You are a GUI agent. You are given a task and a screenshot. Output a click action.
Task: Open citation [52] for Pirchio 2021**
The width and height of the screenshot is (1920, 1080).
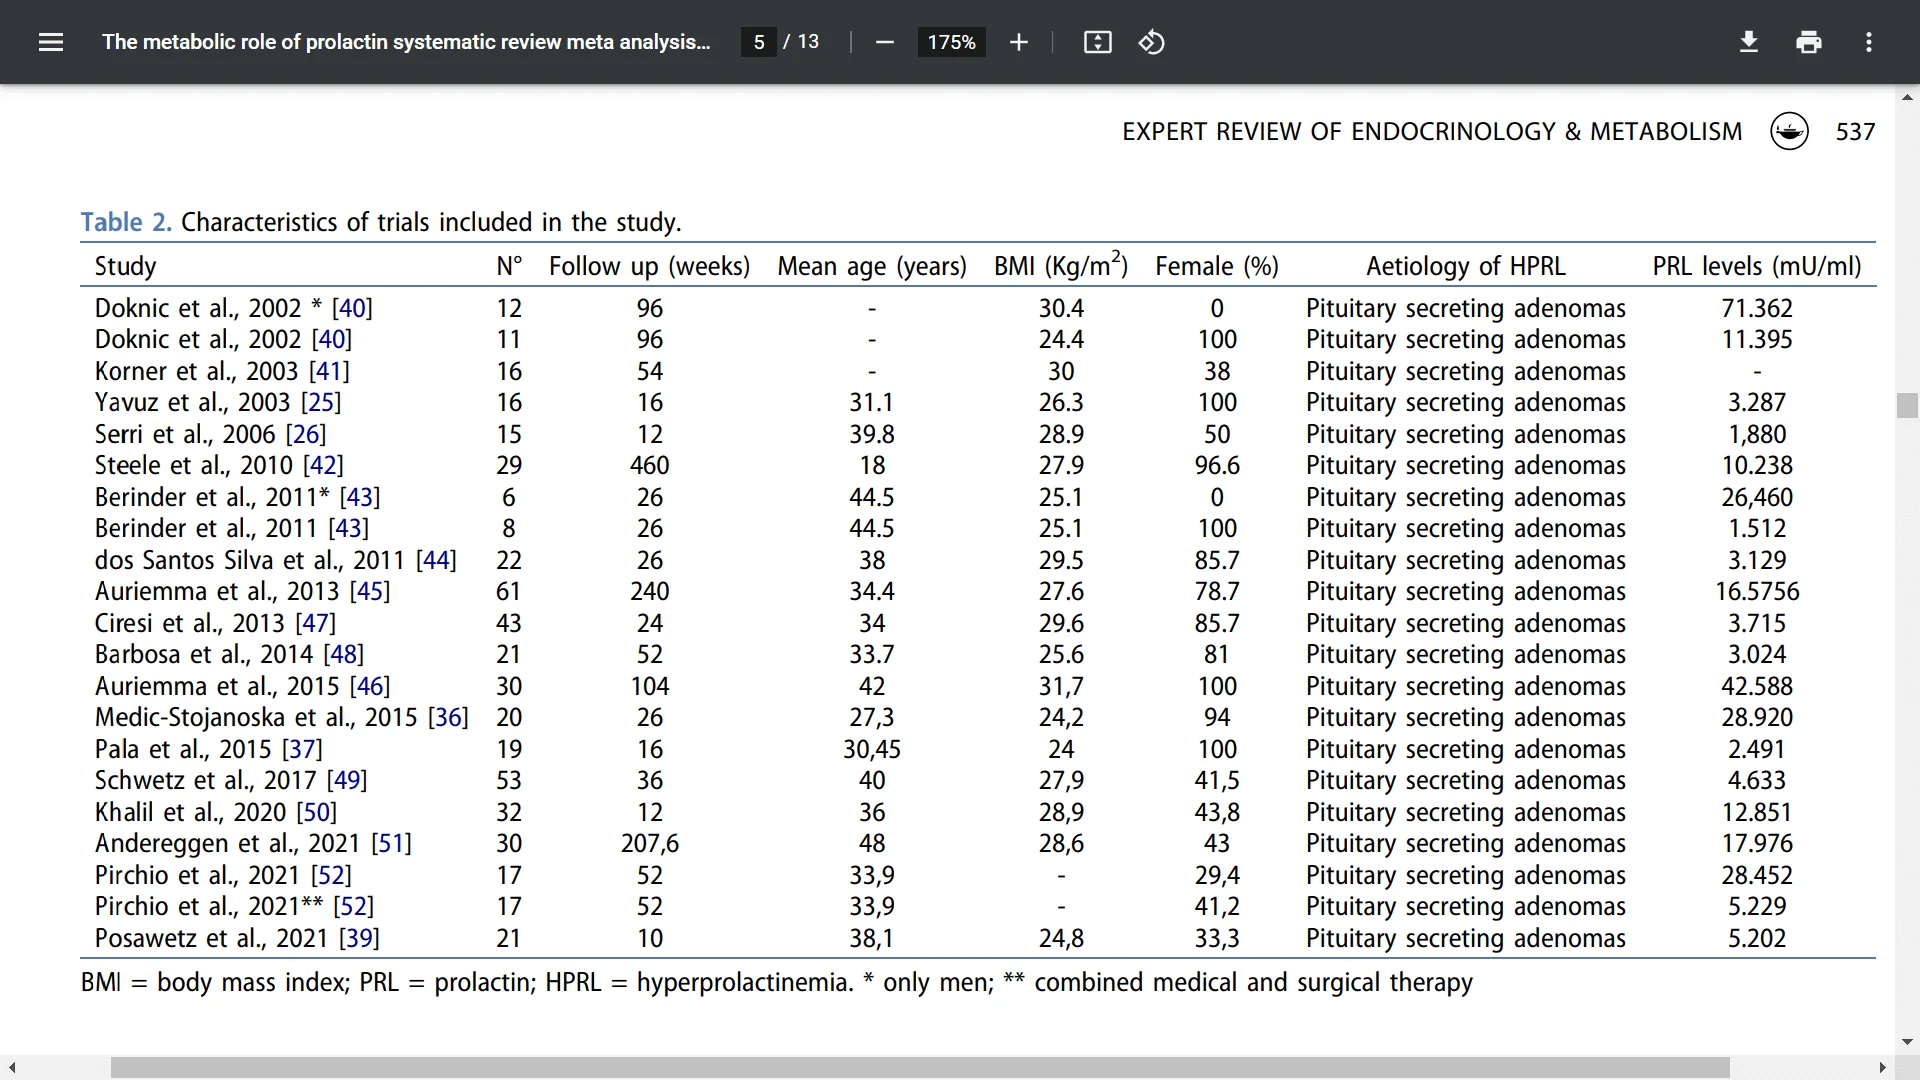(353, 906)
